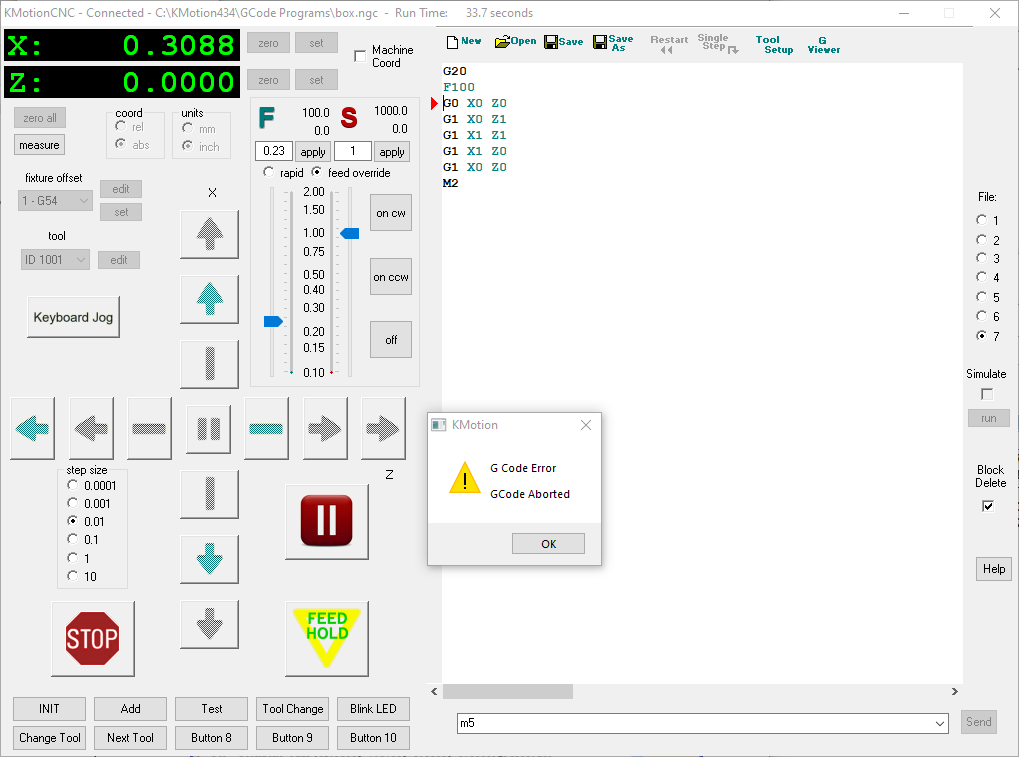Enable the Machine Coord checkbox
Screen dimensions: 1019x757
tap(360, 56)
